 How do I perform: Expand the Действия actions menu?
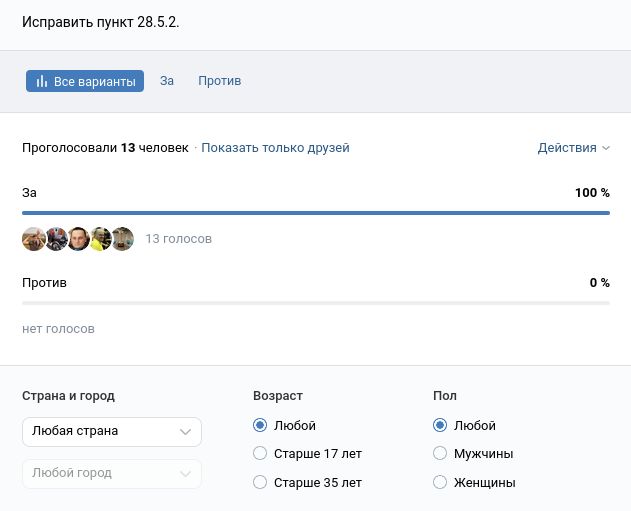coord(567,148)
